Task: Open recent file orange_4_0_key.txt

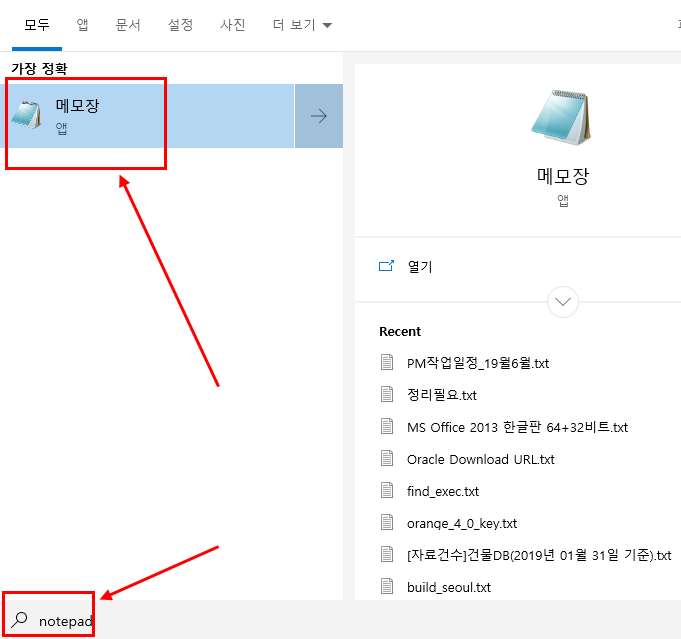Action: 462,523
